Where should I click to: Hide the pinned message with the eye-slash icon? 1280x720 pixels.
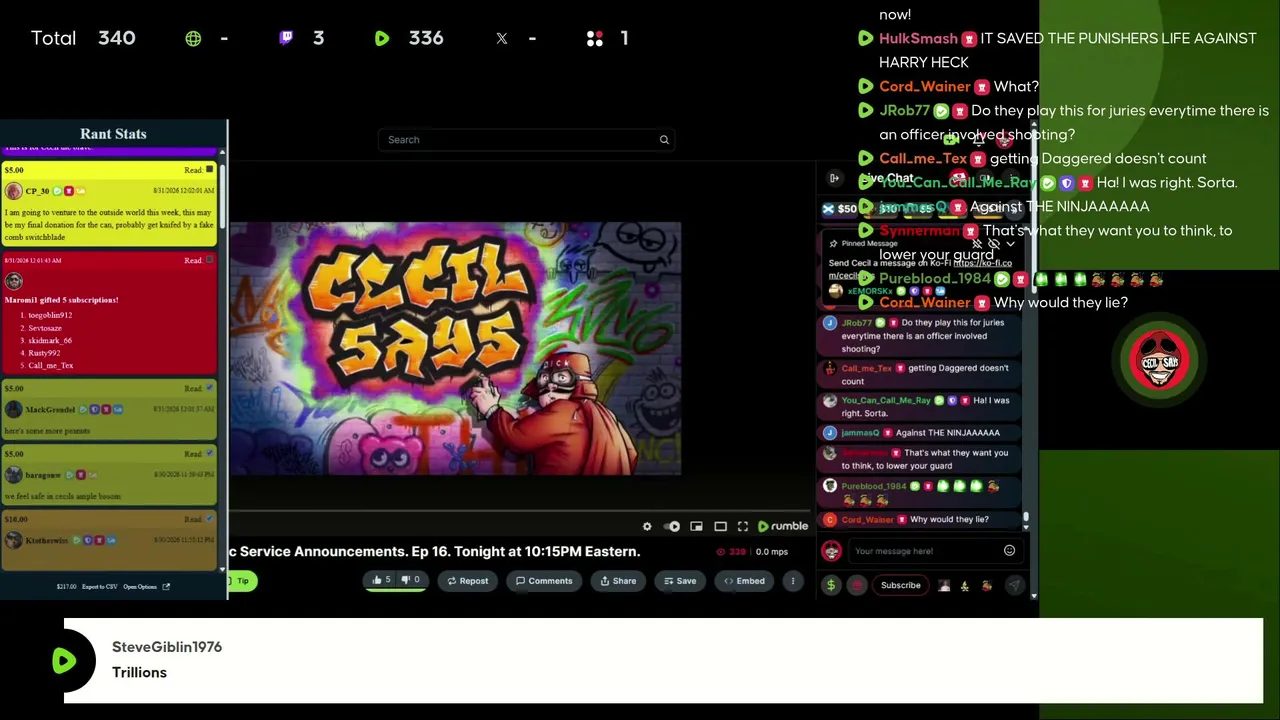[993, 244]
